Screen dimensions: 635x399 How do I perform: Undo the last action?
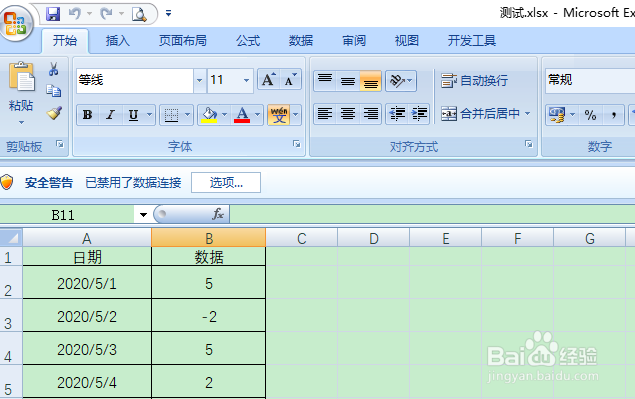point(75,14)
